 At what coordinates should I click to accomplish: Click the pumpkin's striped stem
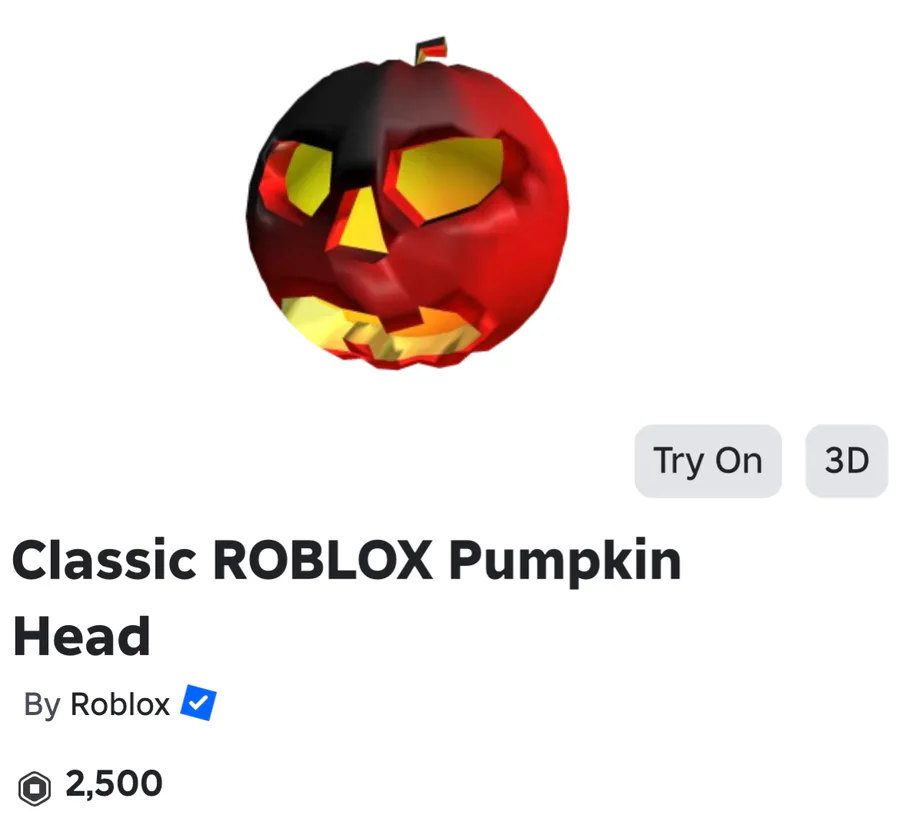click(x=431, y=51)
